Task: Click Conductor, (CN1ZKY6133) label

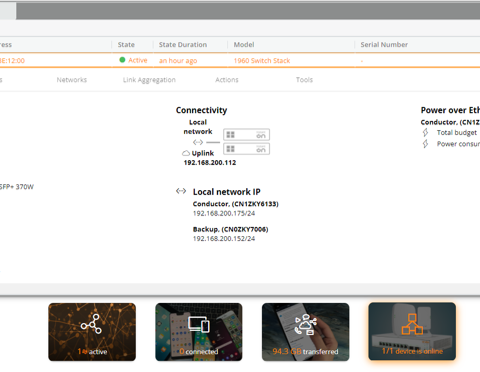Action: click(236, 204)
